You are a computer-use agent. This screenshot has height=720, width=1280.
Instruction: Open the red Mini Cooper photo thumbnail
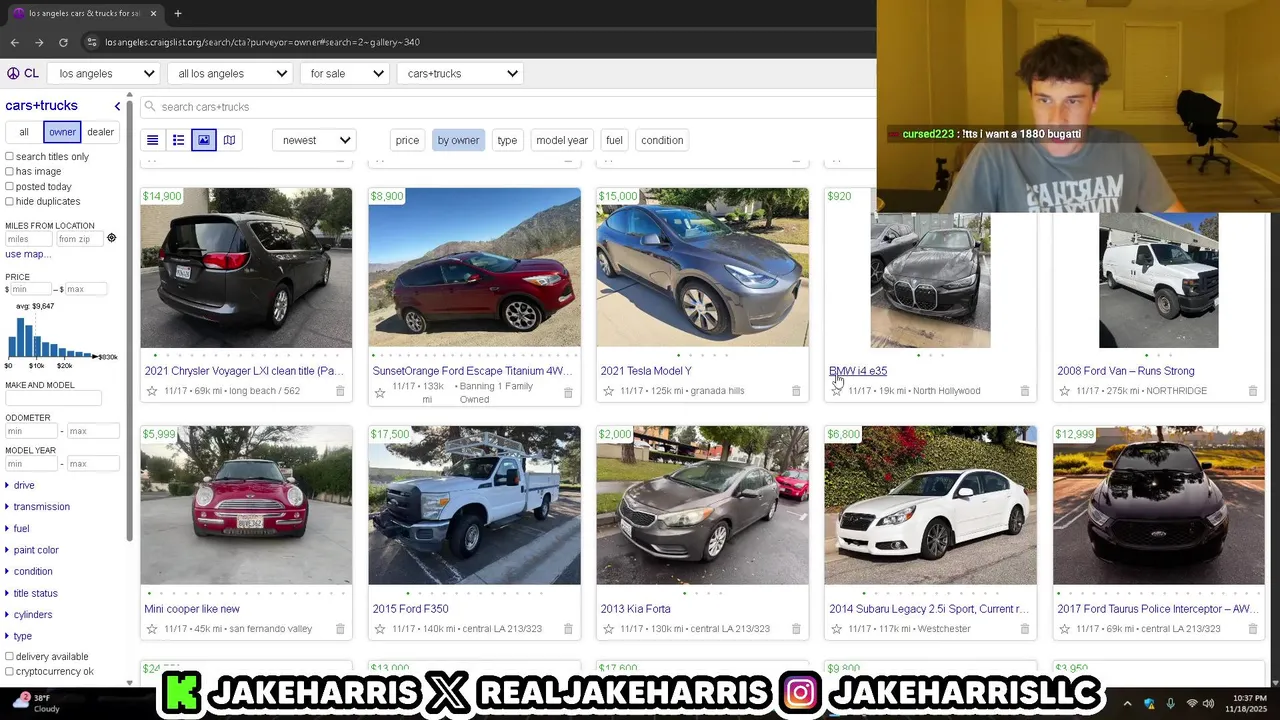point(246,505)
